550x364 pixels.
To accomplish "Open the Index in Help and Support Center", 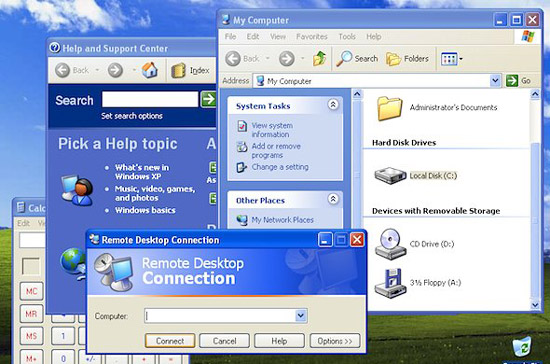I will coord(191,70).
